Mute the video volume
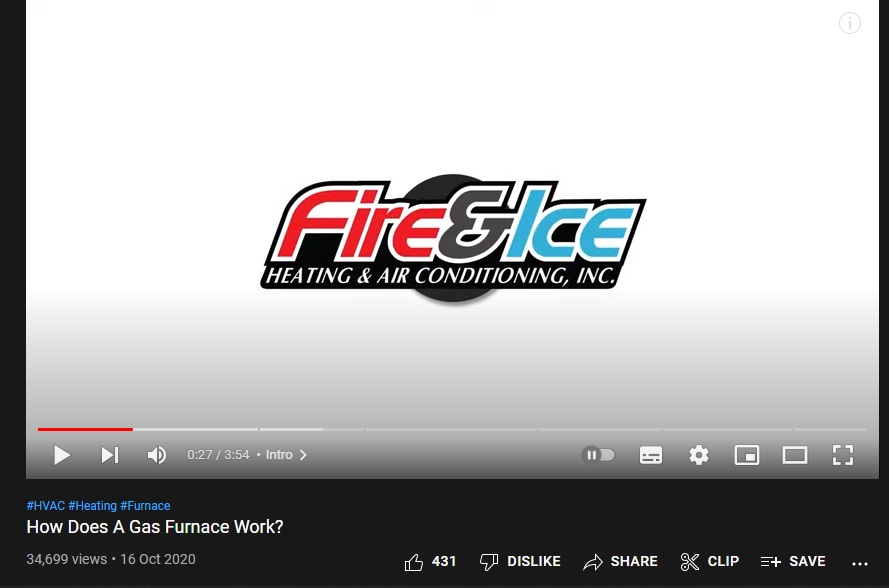 point(156,455)
